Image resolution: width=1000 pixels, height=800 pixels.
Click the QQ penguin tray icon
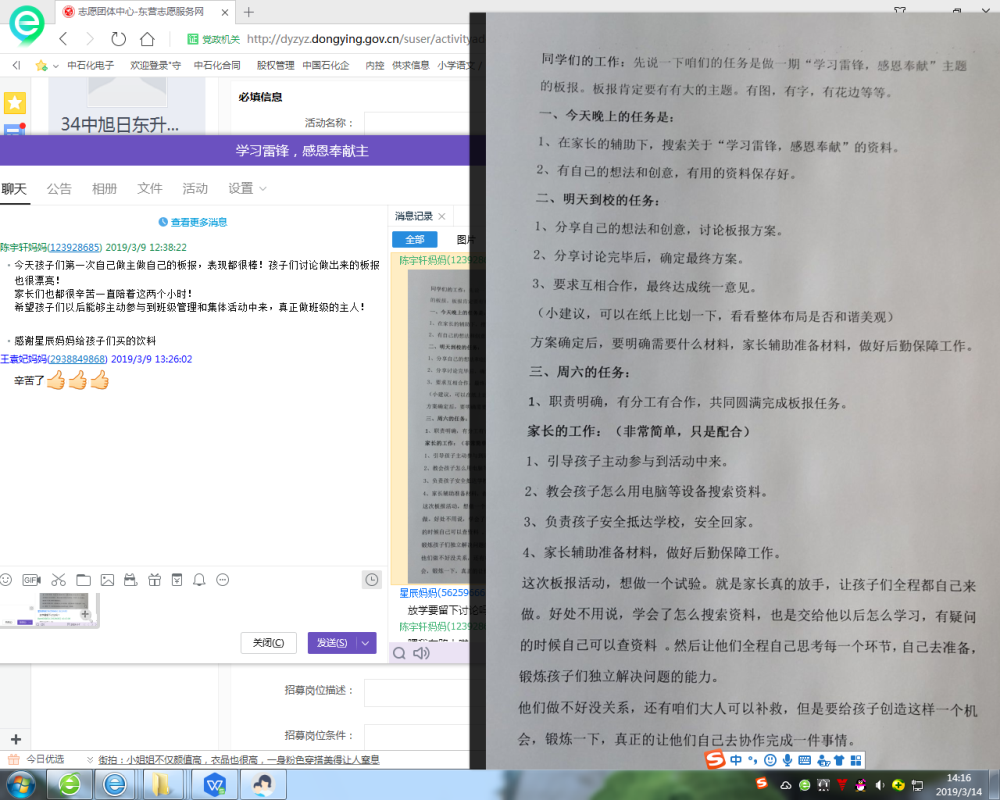pyautogui.click(x=860, y=785)
